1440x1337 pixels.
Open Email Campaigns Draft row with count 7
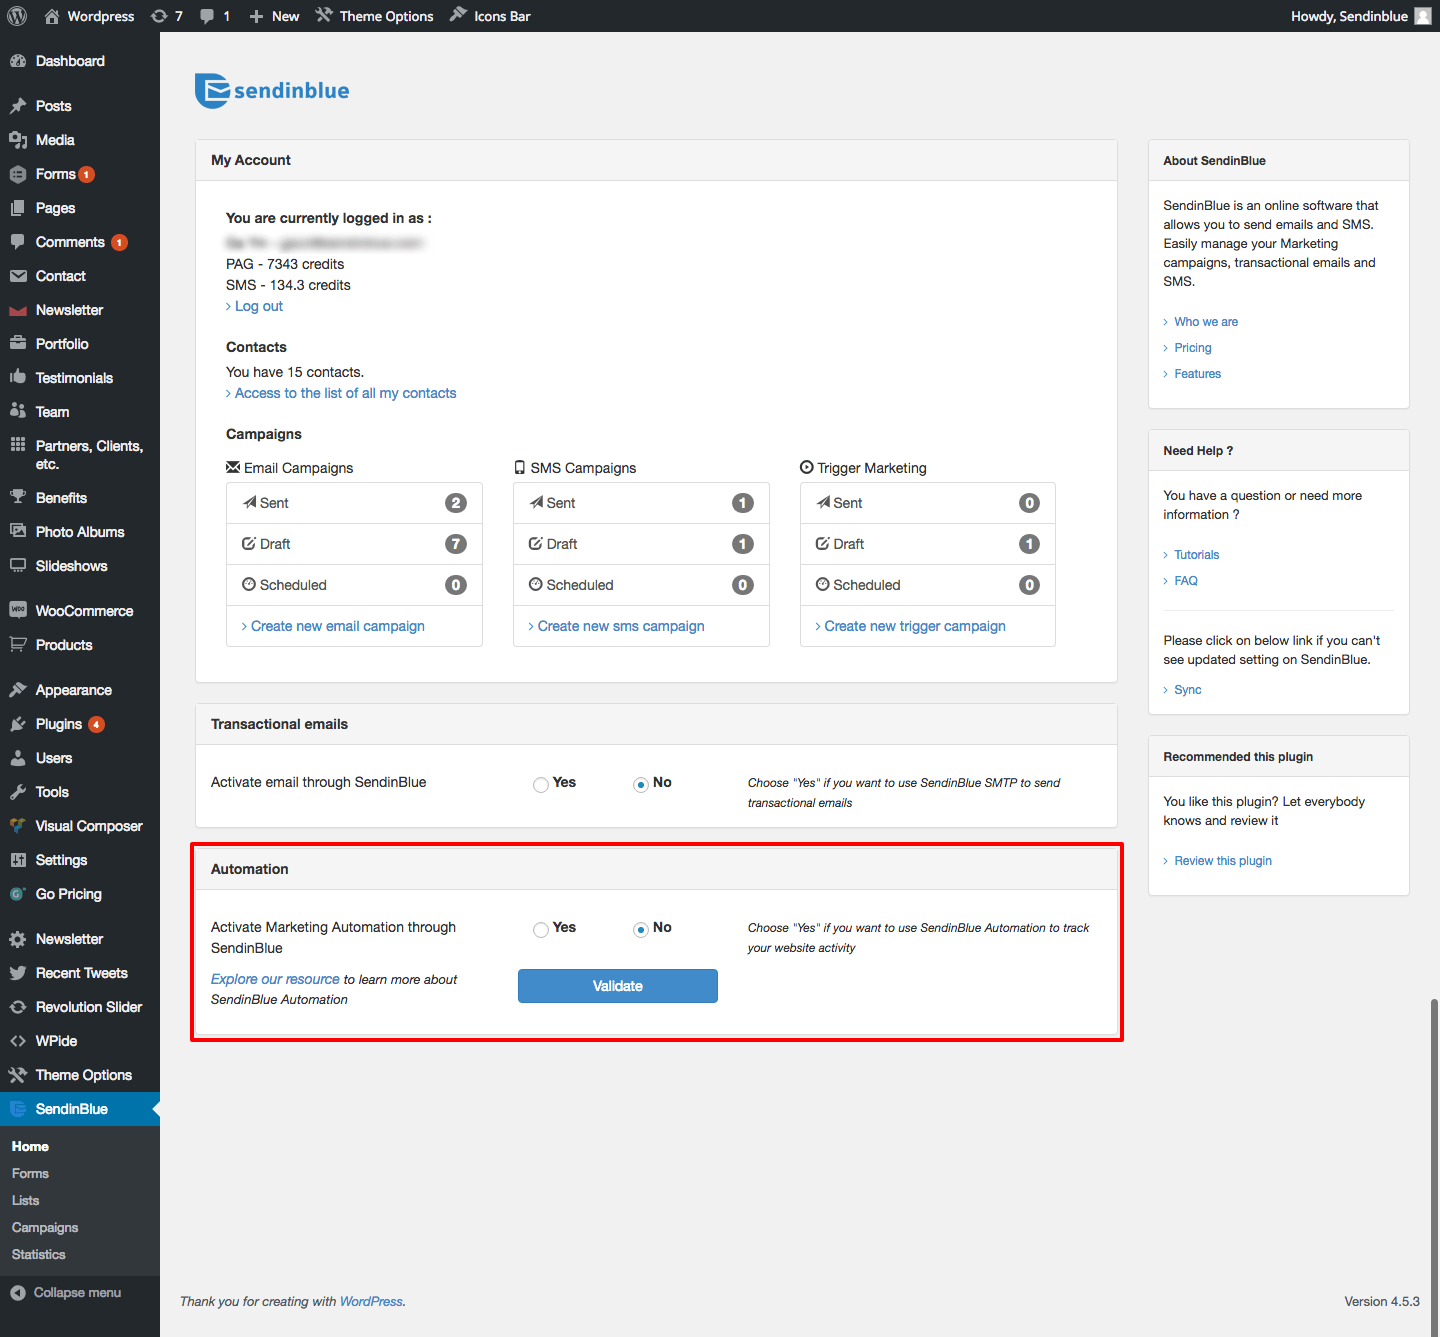(x=354, y=544)
